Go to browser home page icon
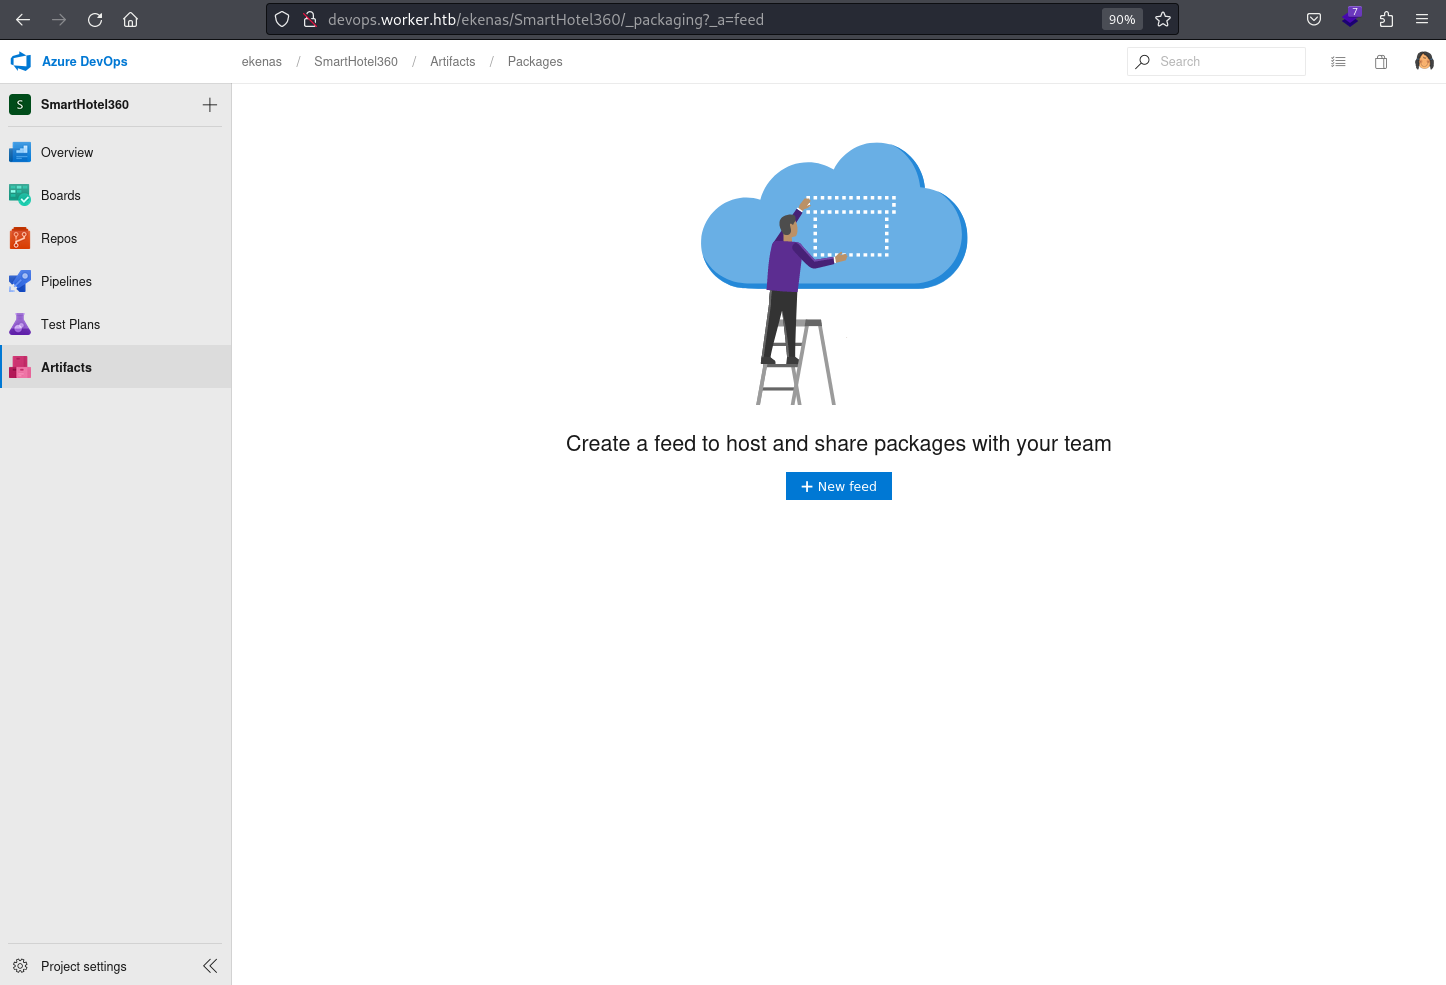 pos(130,19)
